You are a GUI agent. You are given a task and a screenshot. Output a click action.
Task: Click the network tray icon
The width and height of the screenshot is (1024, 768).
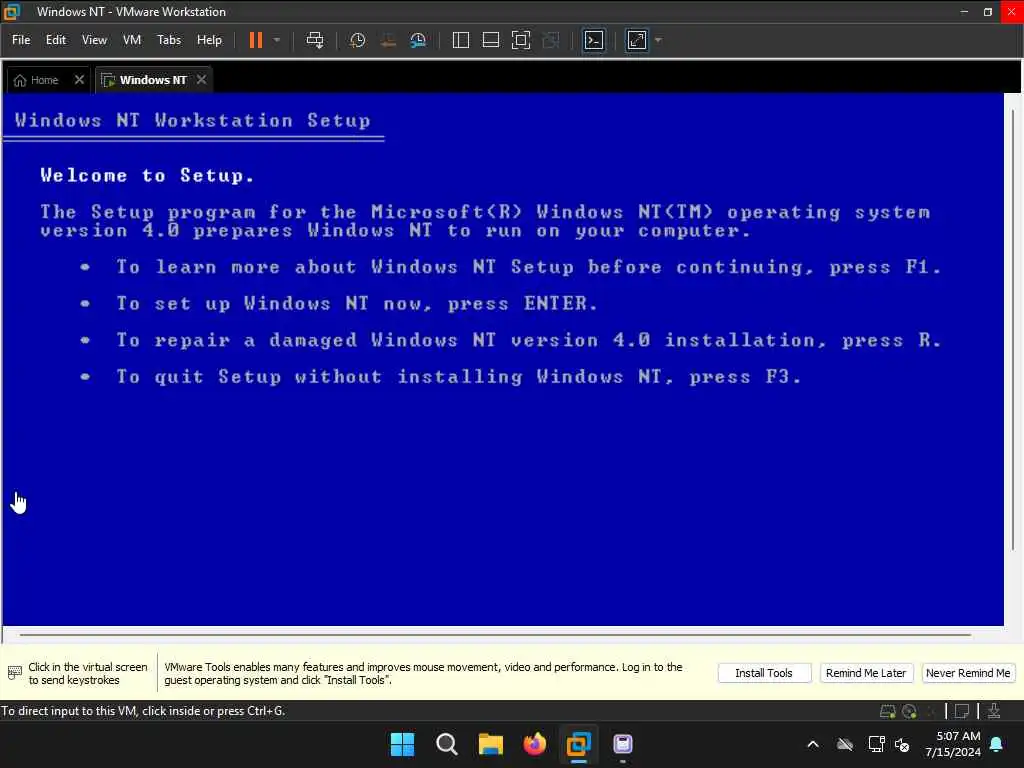tap(876, 744)
